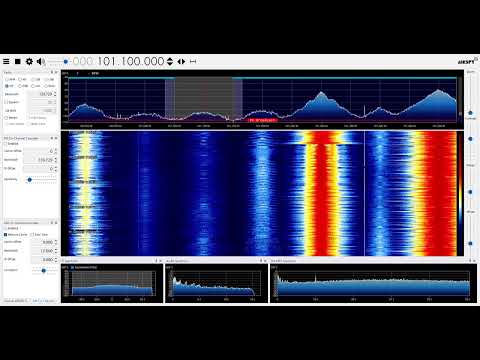
Task: Close the Radio panel
Action: (x=56, y=72)
